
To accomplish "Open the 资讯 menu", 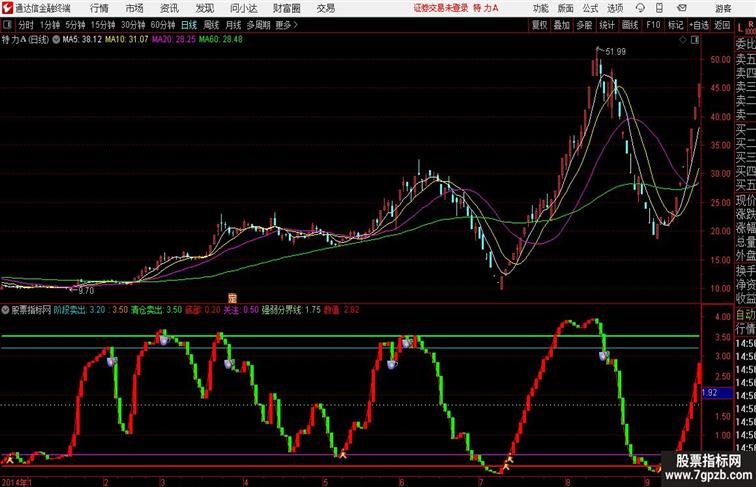I will click(x=169, y=8).
